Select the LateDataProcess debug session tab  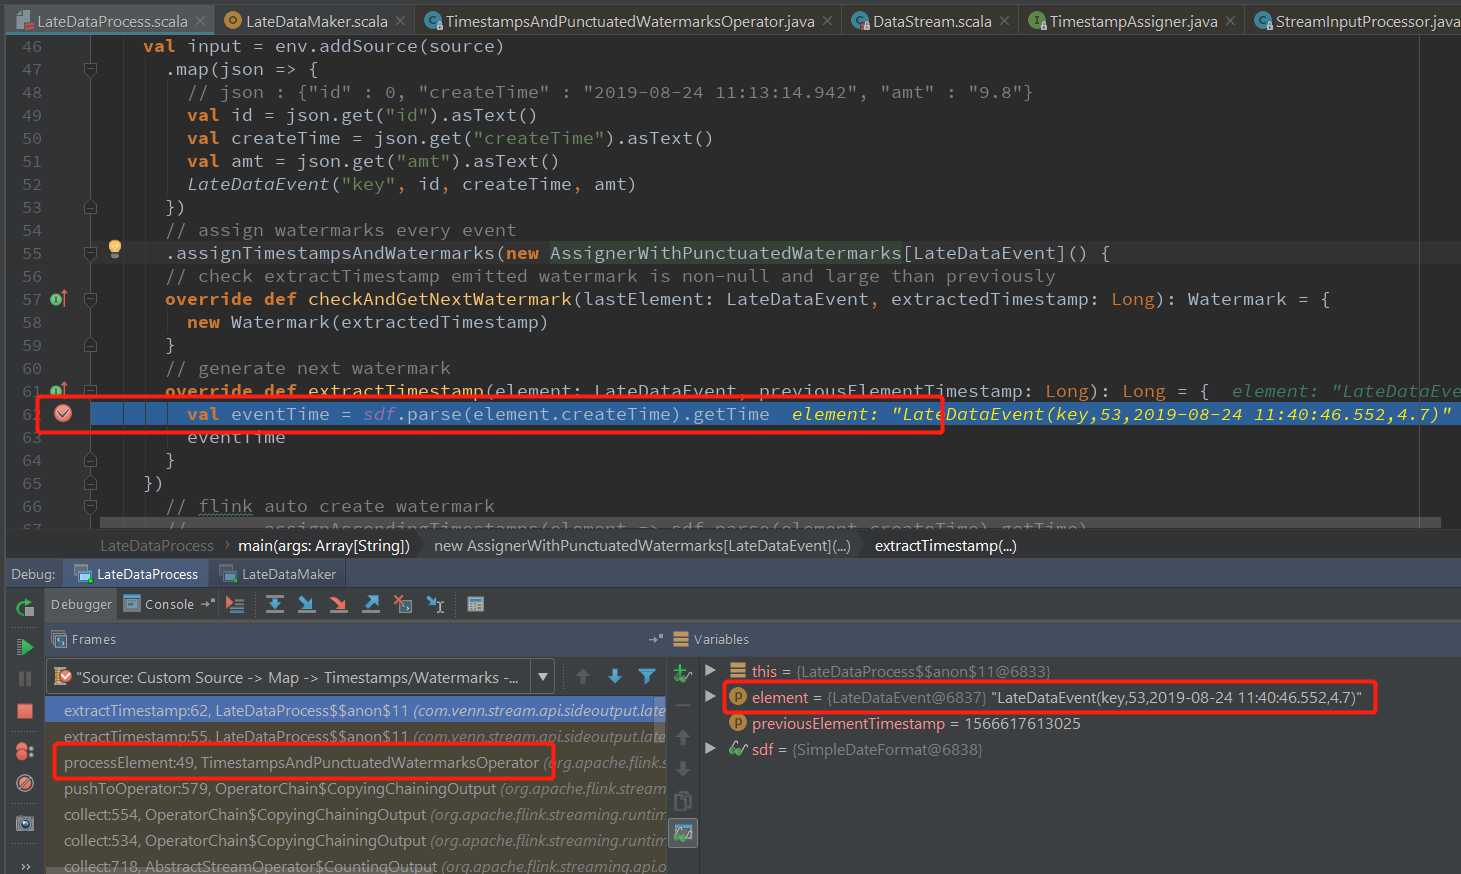[x=136, y=574]
